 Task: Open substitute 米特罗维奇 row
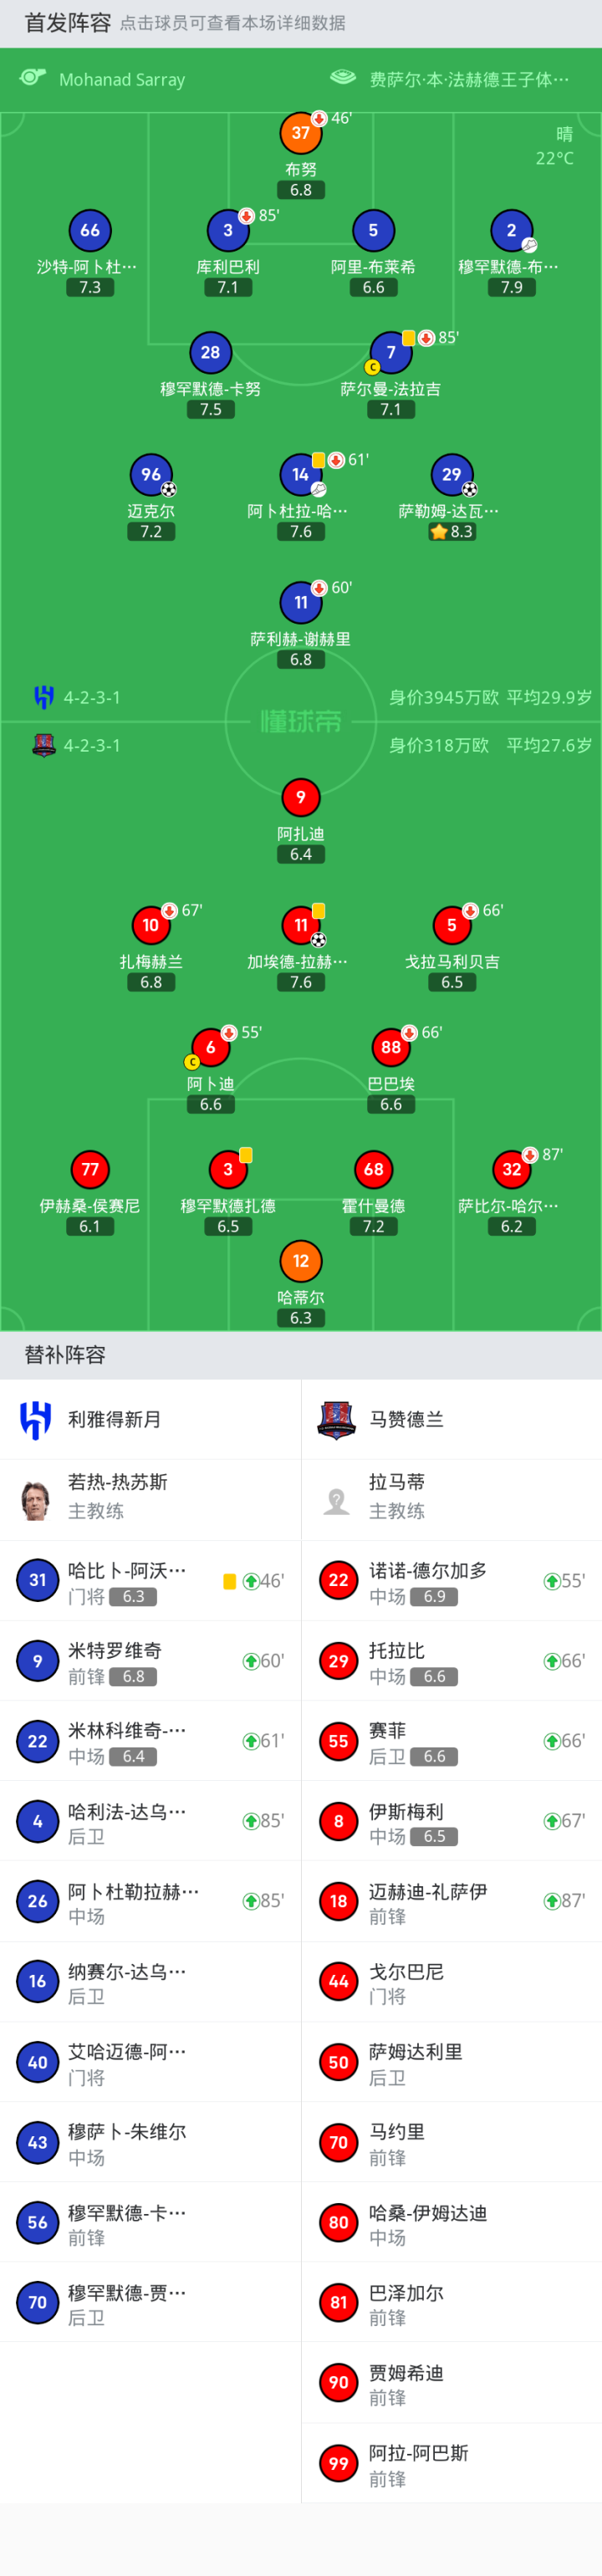click(x=150, y=1661)
